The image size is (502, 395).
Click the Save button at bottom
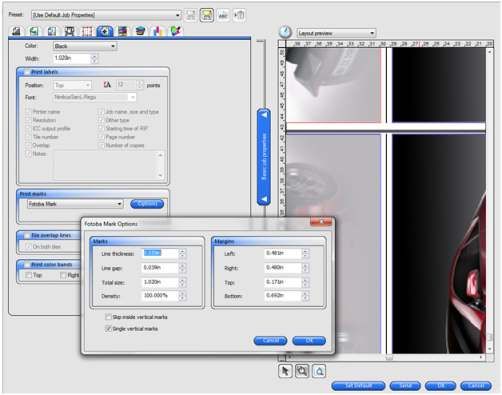coord(405,386)
